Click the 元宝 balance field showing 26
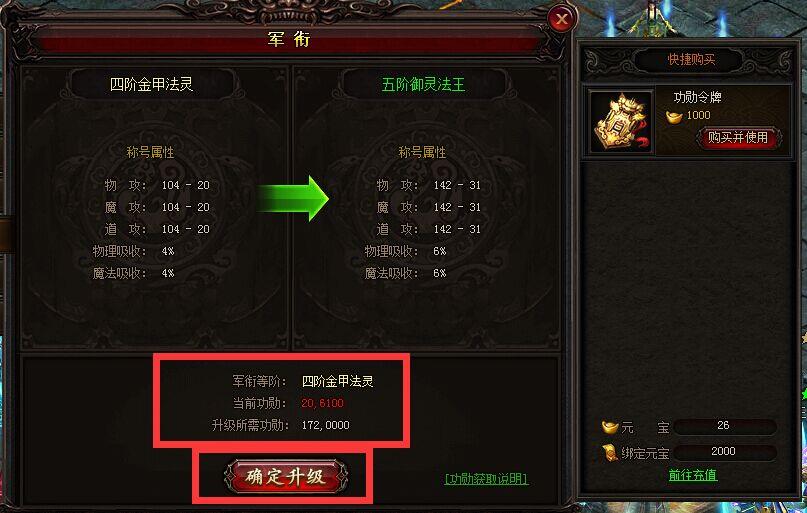The height and width of the screenshot is (513, 807). click(x=724, y=426)
